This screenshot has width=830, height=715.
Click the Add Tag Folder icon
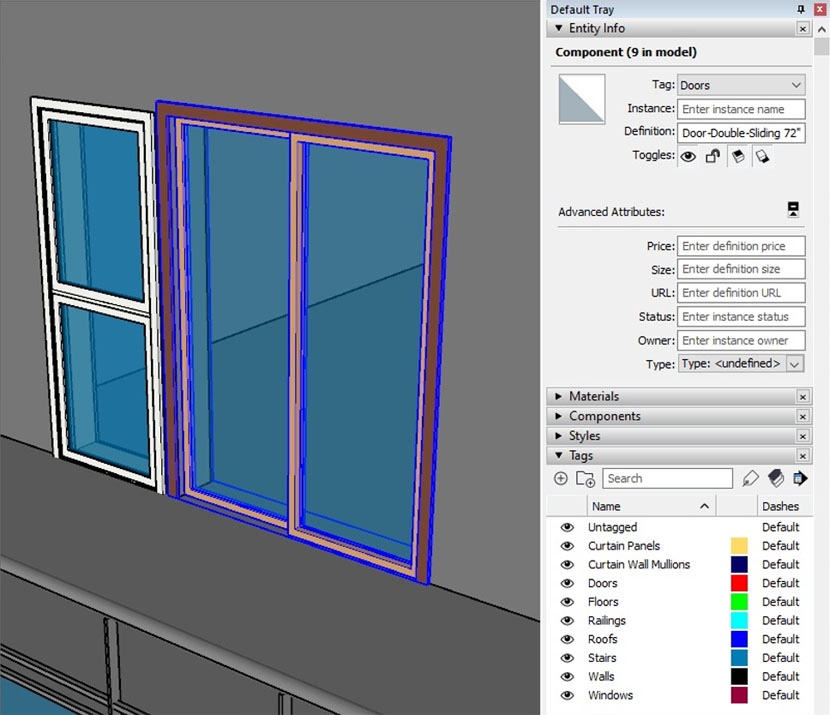point(585,479)
